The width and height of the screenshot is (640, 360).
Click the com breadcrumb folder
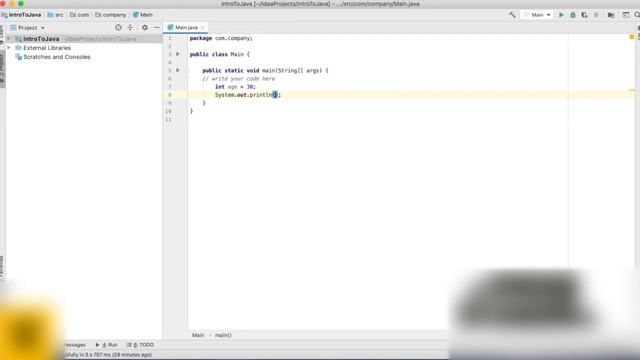[79, 15]
